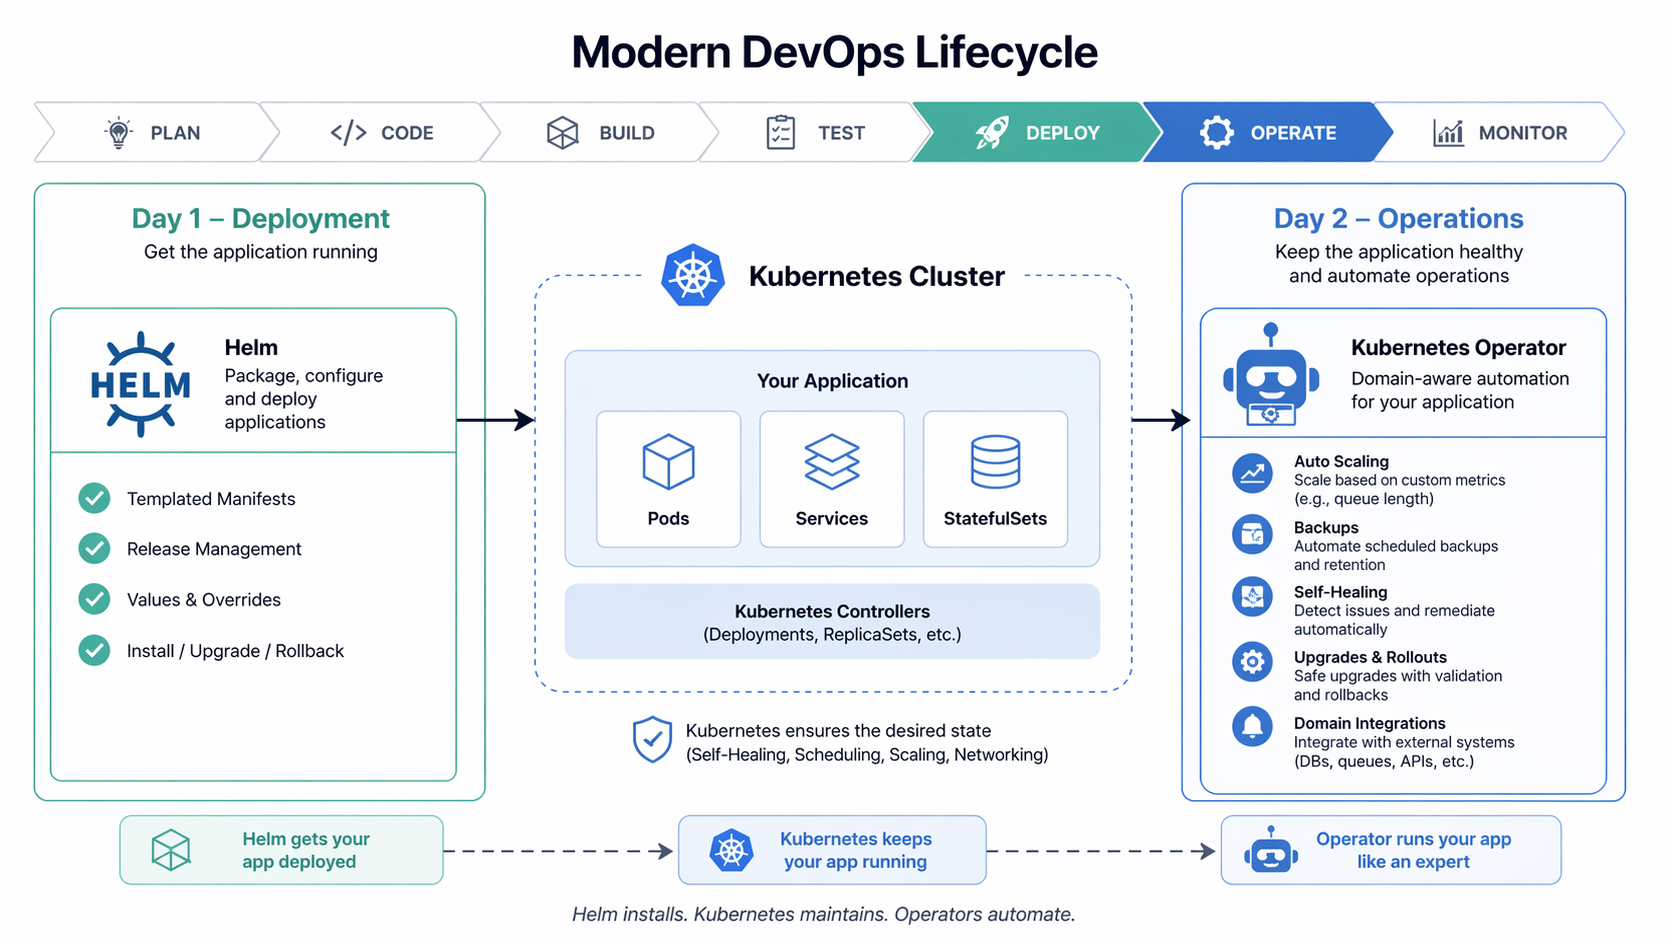Screen dimensions: 1672x941
Task: Click the 'Upgrades & Rollouts' feature title
Action: 1370,657
